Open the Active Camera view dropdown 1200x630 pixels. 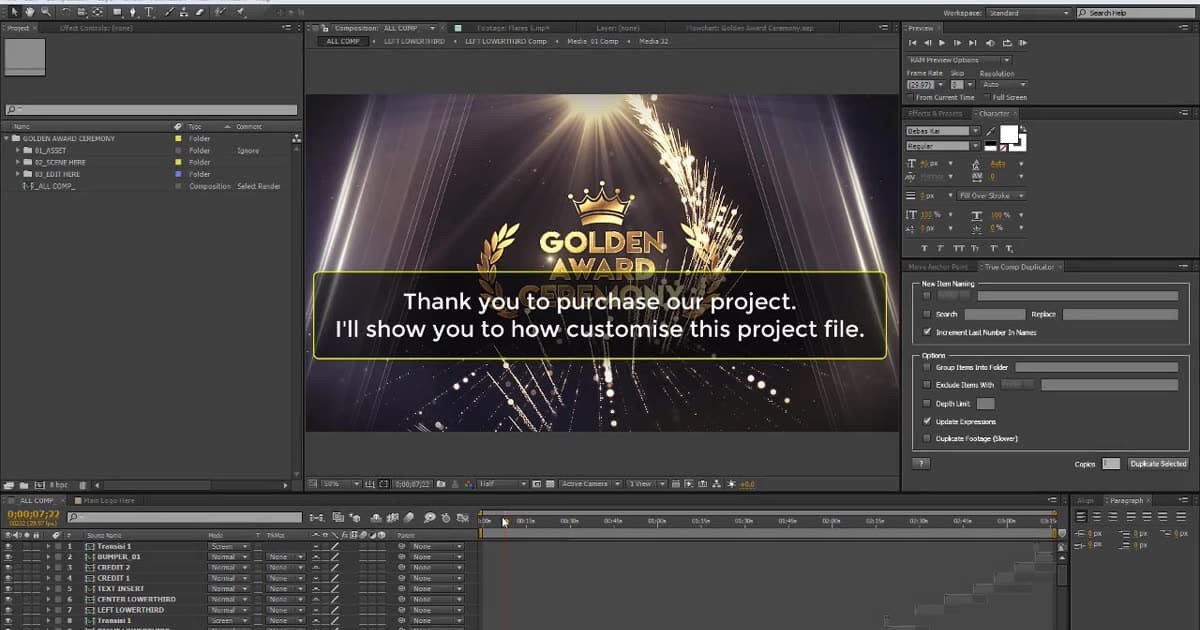(590, 484)
